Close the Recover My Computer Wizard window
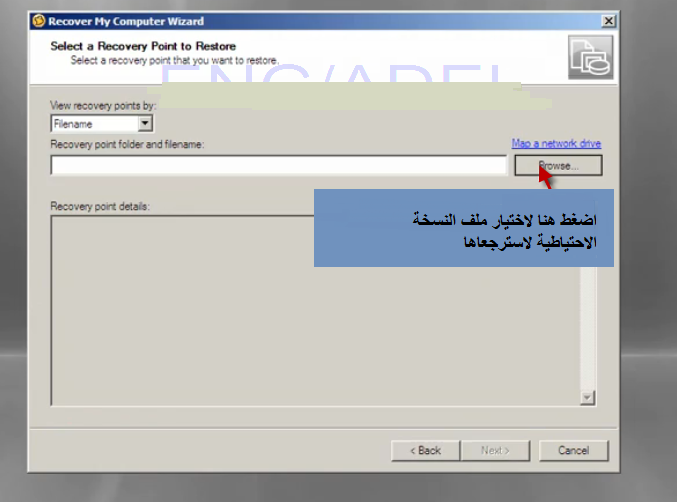The height and width of the screenshot is (502, 677). [x=608, y=21]
